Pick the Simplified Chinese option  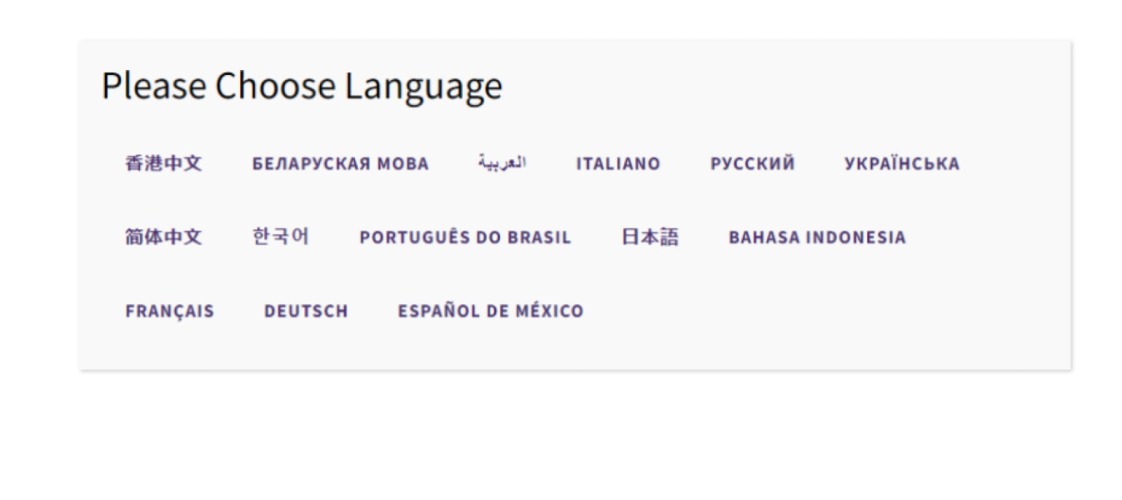(x=163, y=238)
